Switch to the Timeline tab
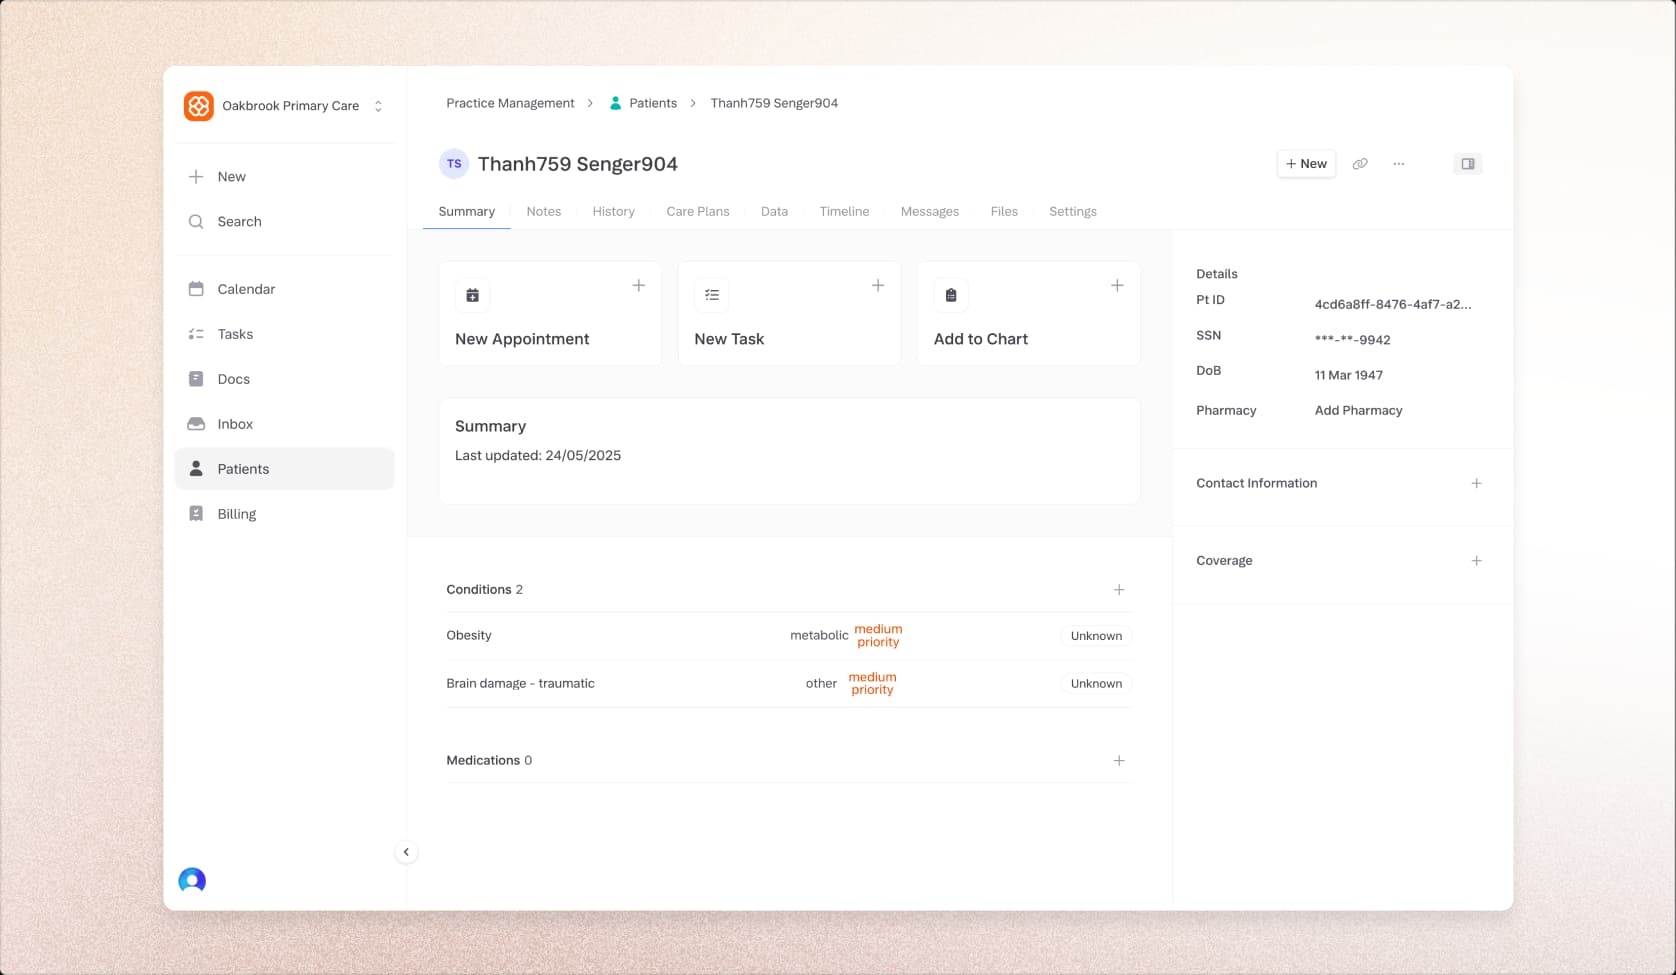Screen dimensions: 1676x975 click(844, 212)
